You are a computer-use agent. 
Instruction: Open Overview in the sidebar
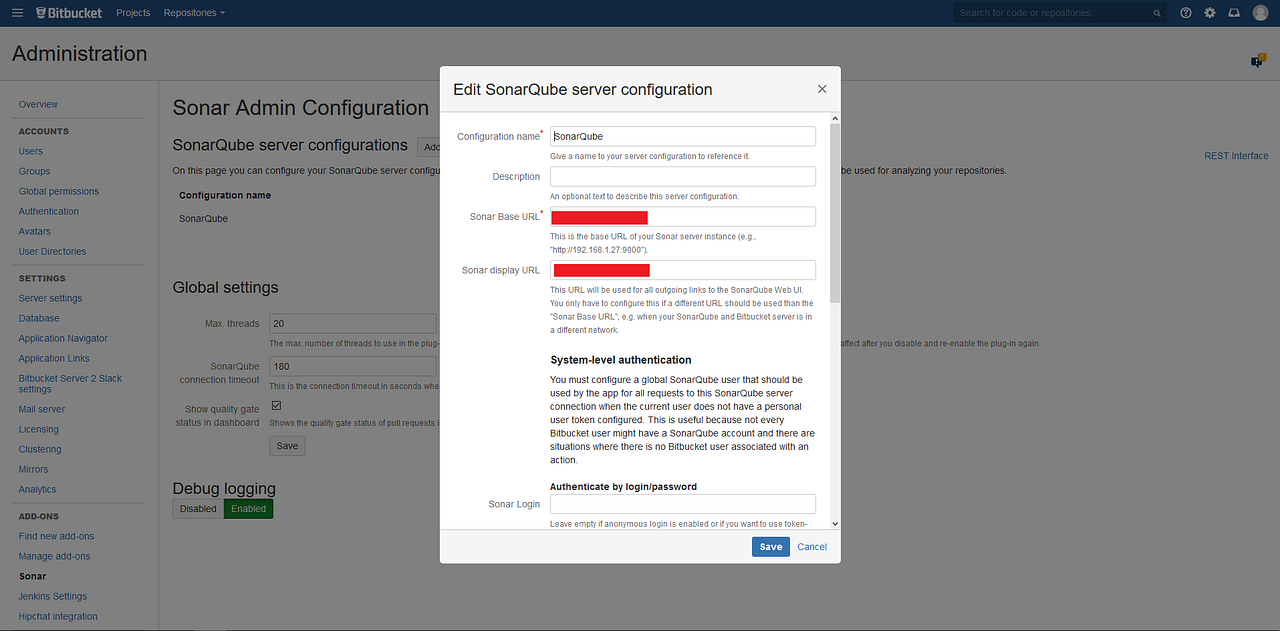tap(38, 104)
